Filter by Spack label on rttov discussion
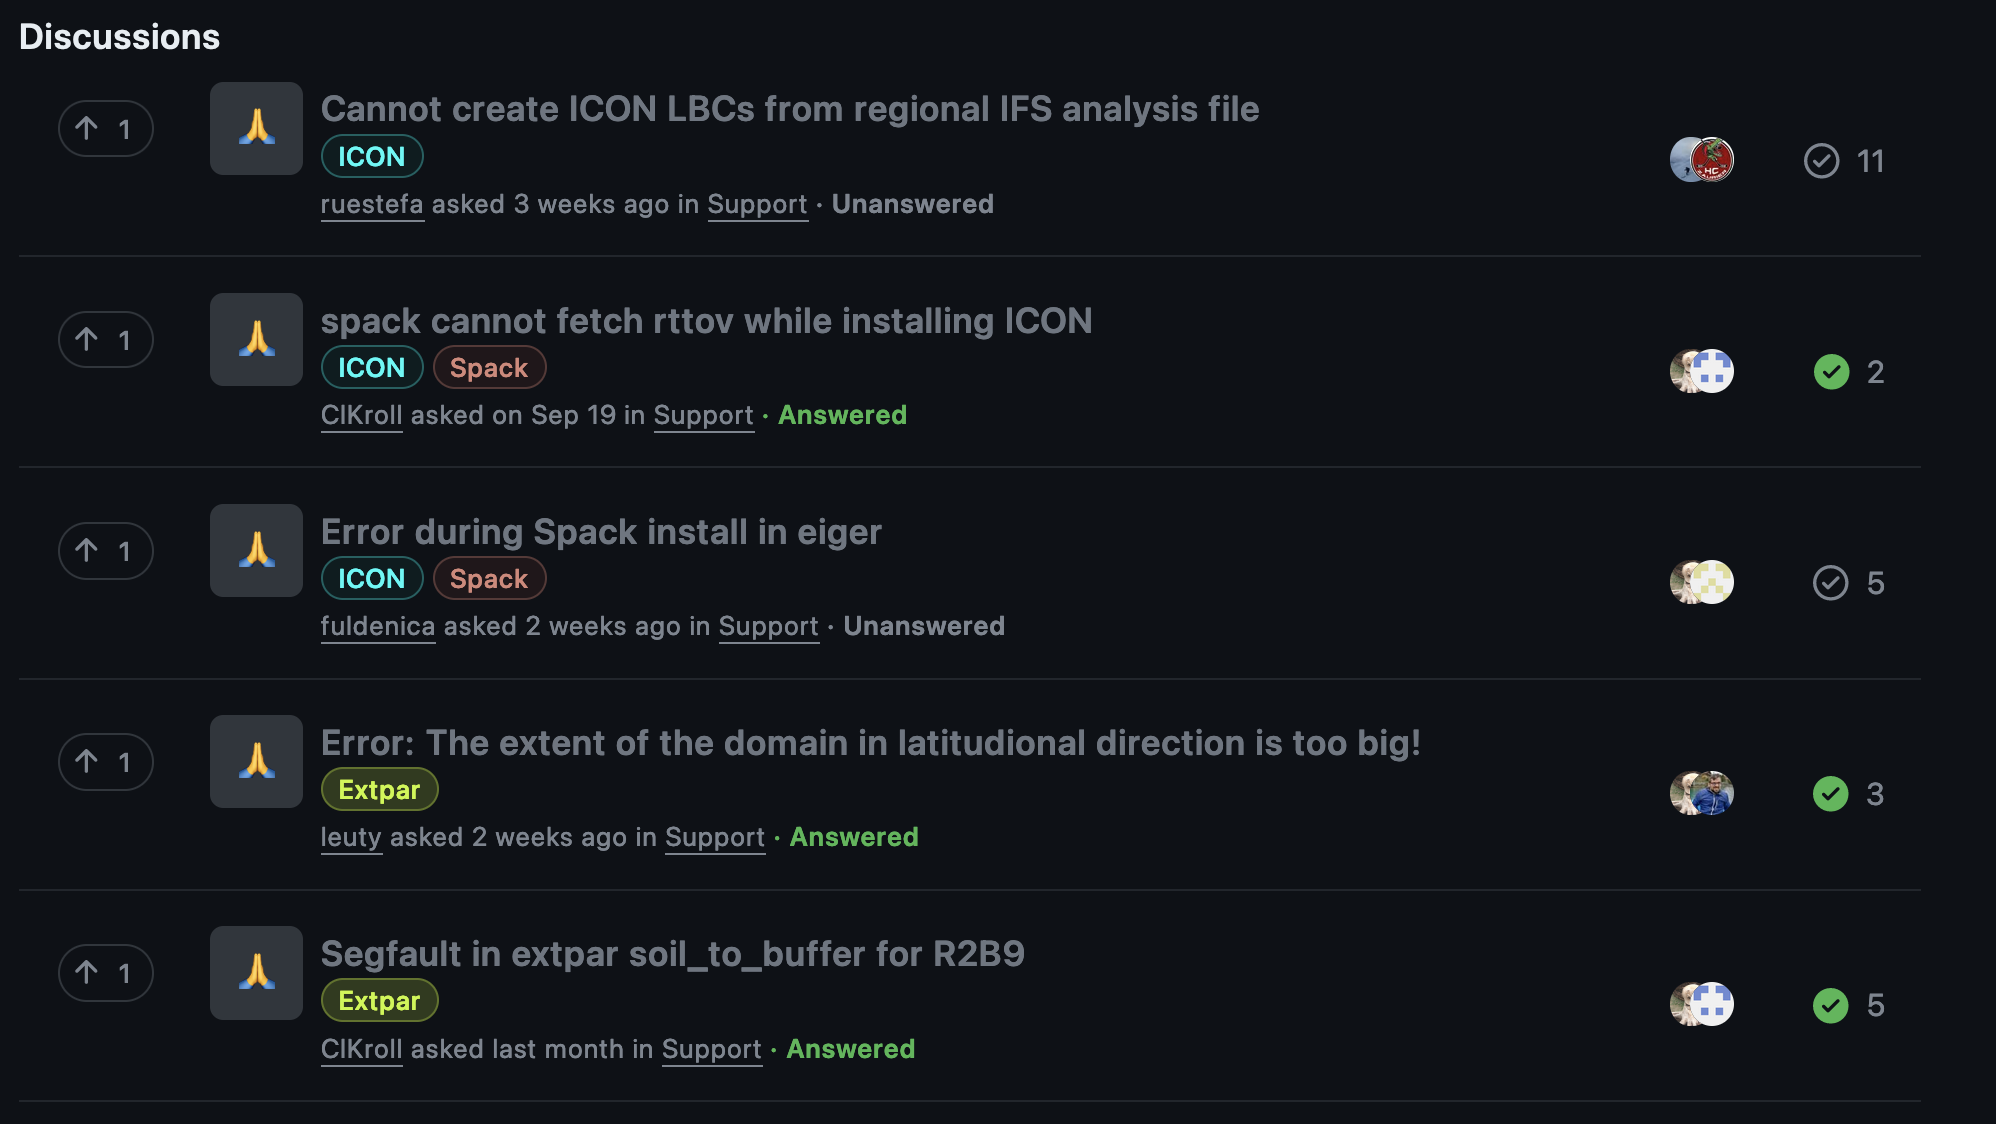 pyautogui.click(x=489, y=368)
